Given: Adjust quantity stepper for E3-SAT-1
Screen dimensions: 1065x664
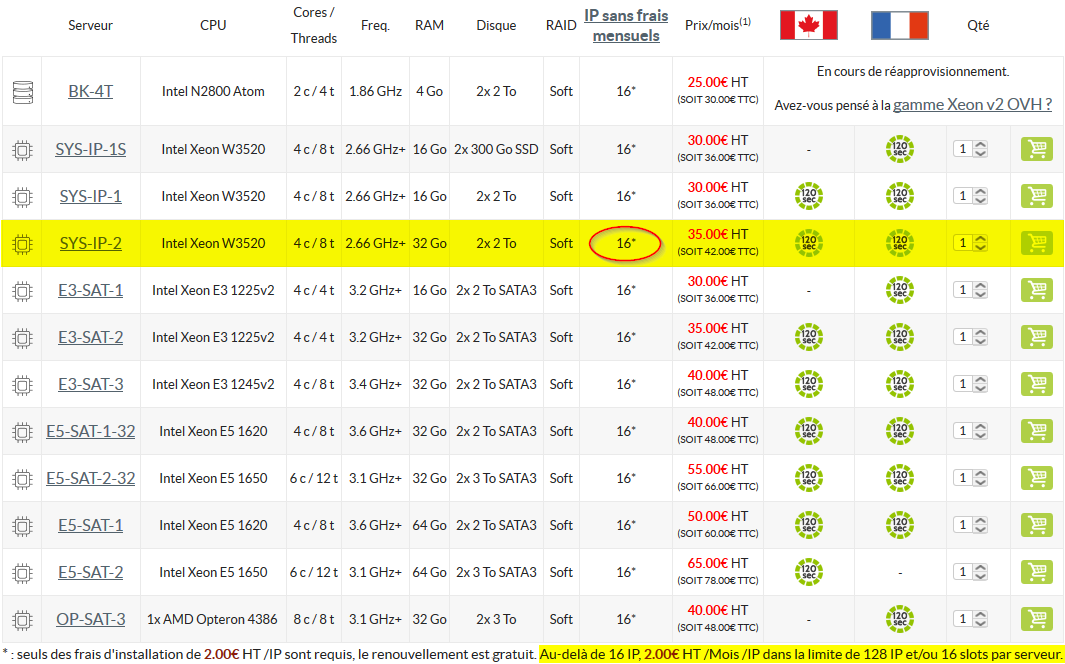Looking at the screenshot, I should coord(979,290).
